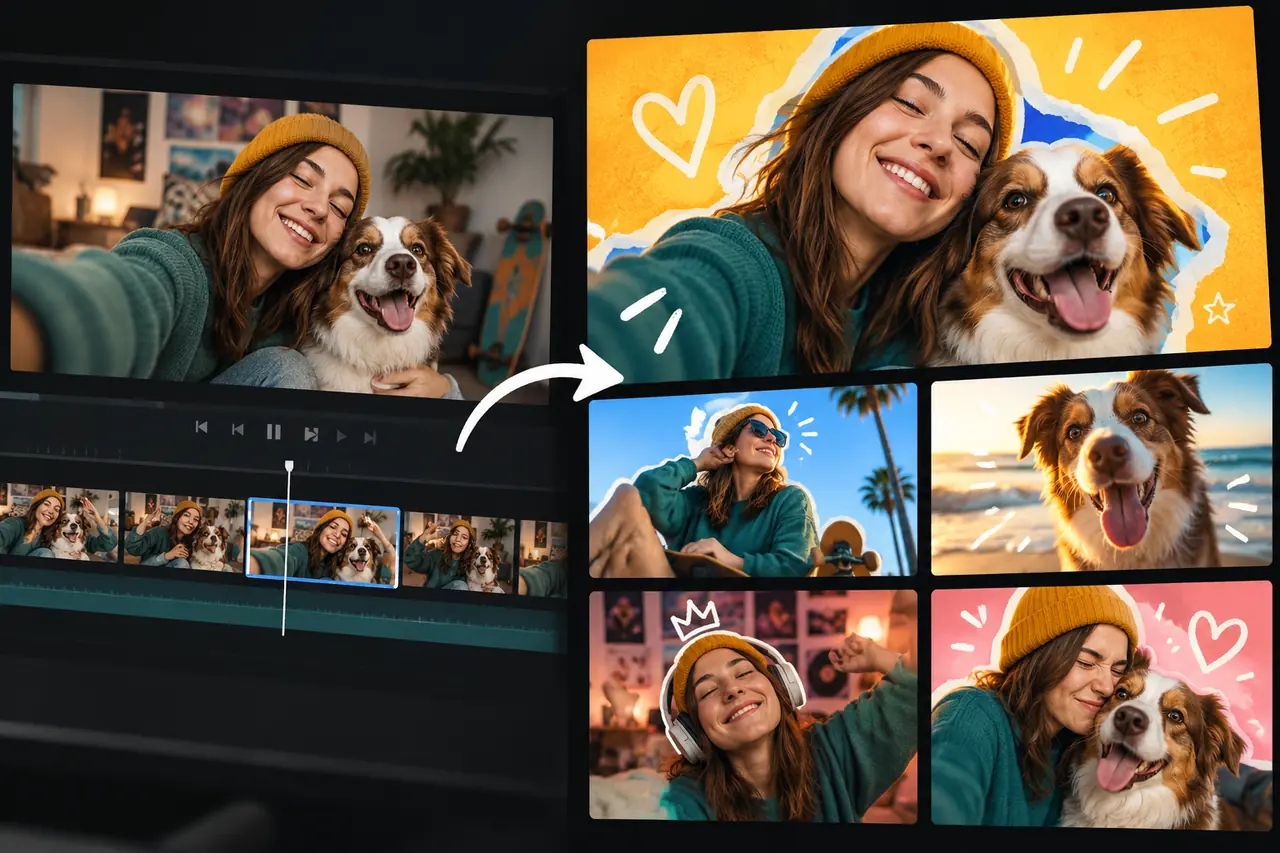This screenshot has height=853, width=1280.
Task: Click the blue-outlined selected timeline clip
Action: (x=323, y=542)
